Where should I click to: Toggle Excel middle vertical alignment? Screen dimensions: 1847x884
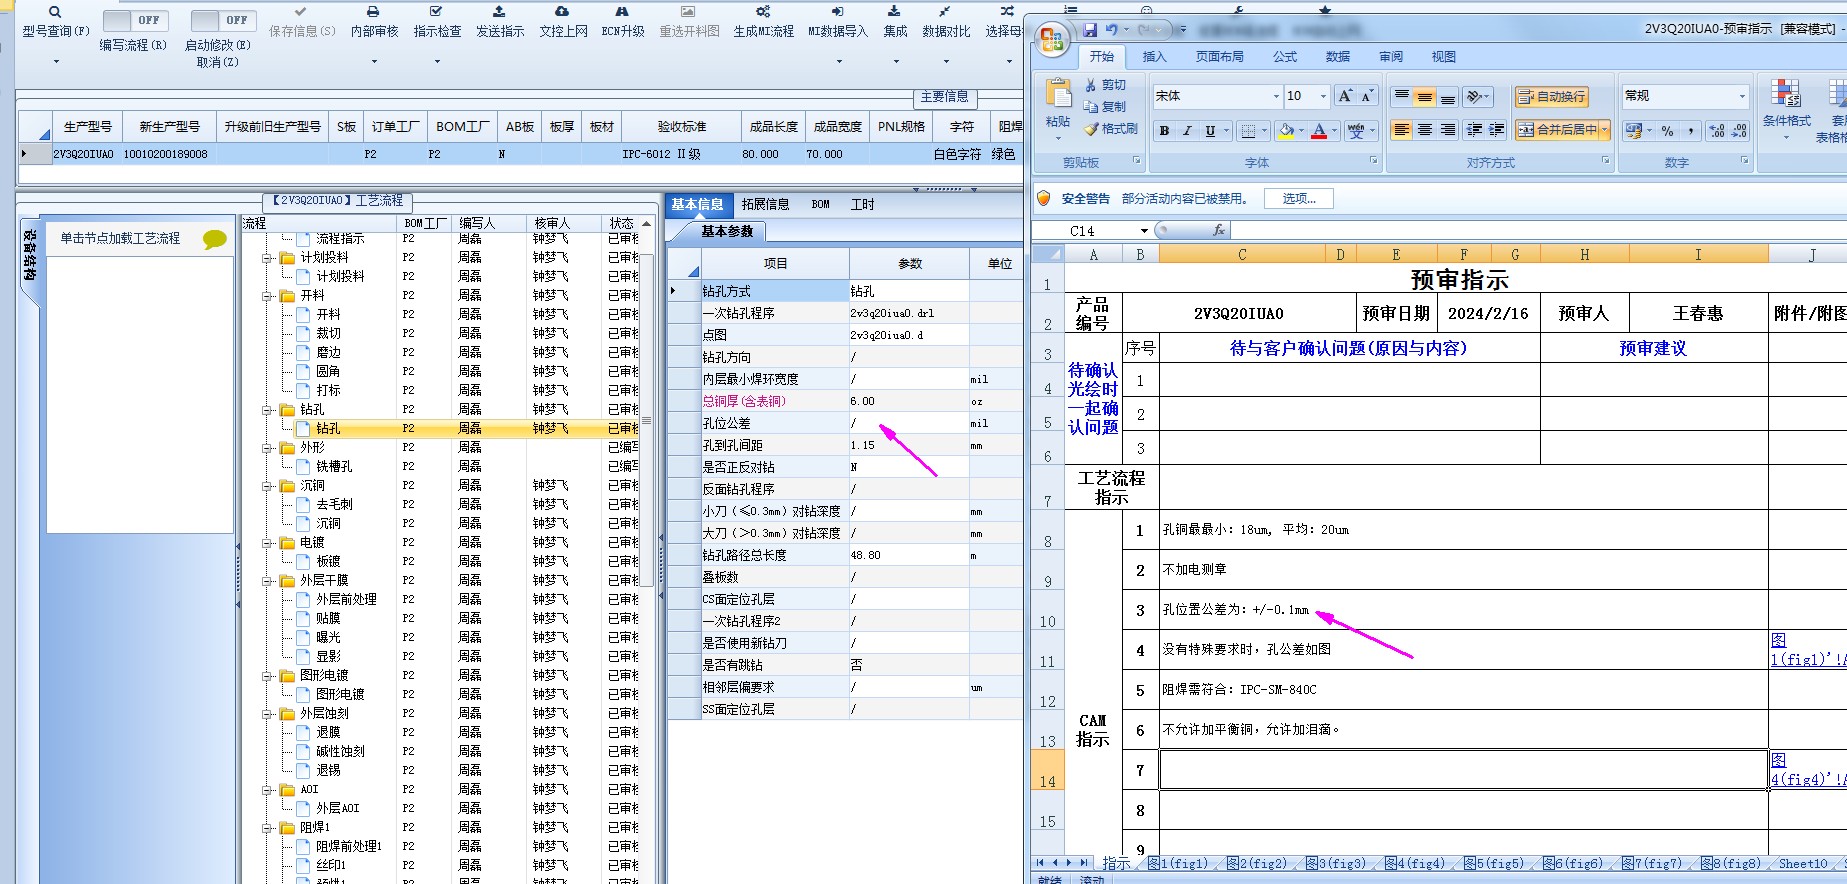pyautogui.click(x=1425, y=97)
